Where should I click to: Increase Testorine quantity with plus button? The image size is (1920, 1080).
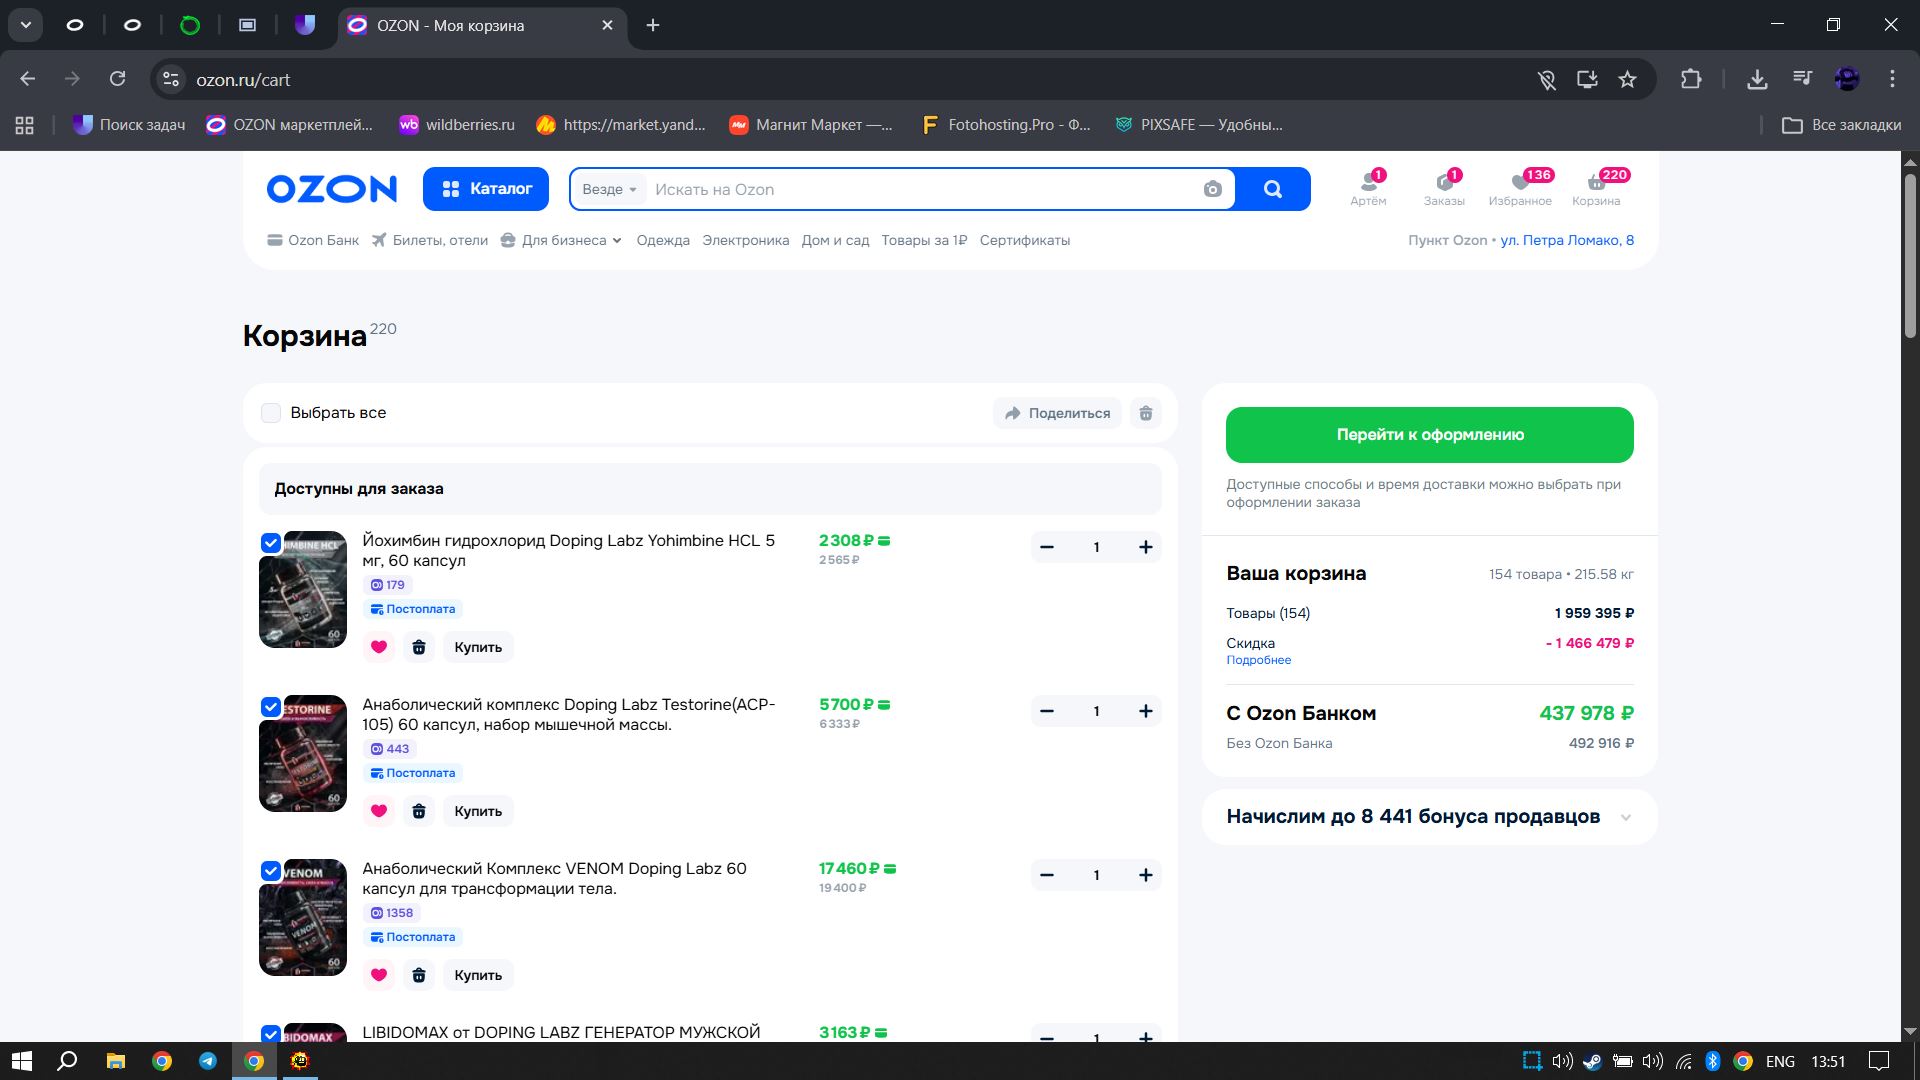pyautogui.click(x=1145, y=711)
